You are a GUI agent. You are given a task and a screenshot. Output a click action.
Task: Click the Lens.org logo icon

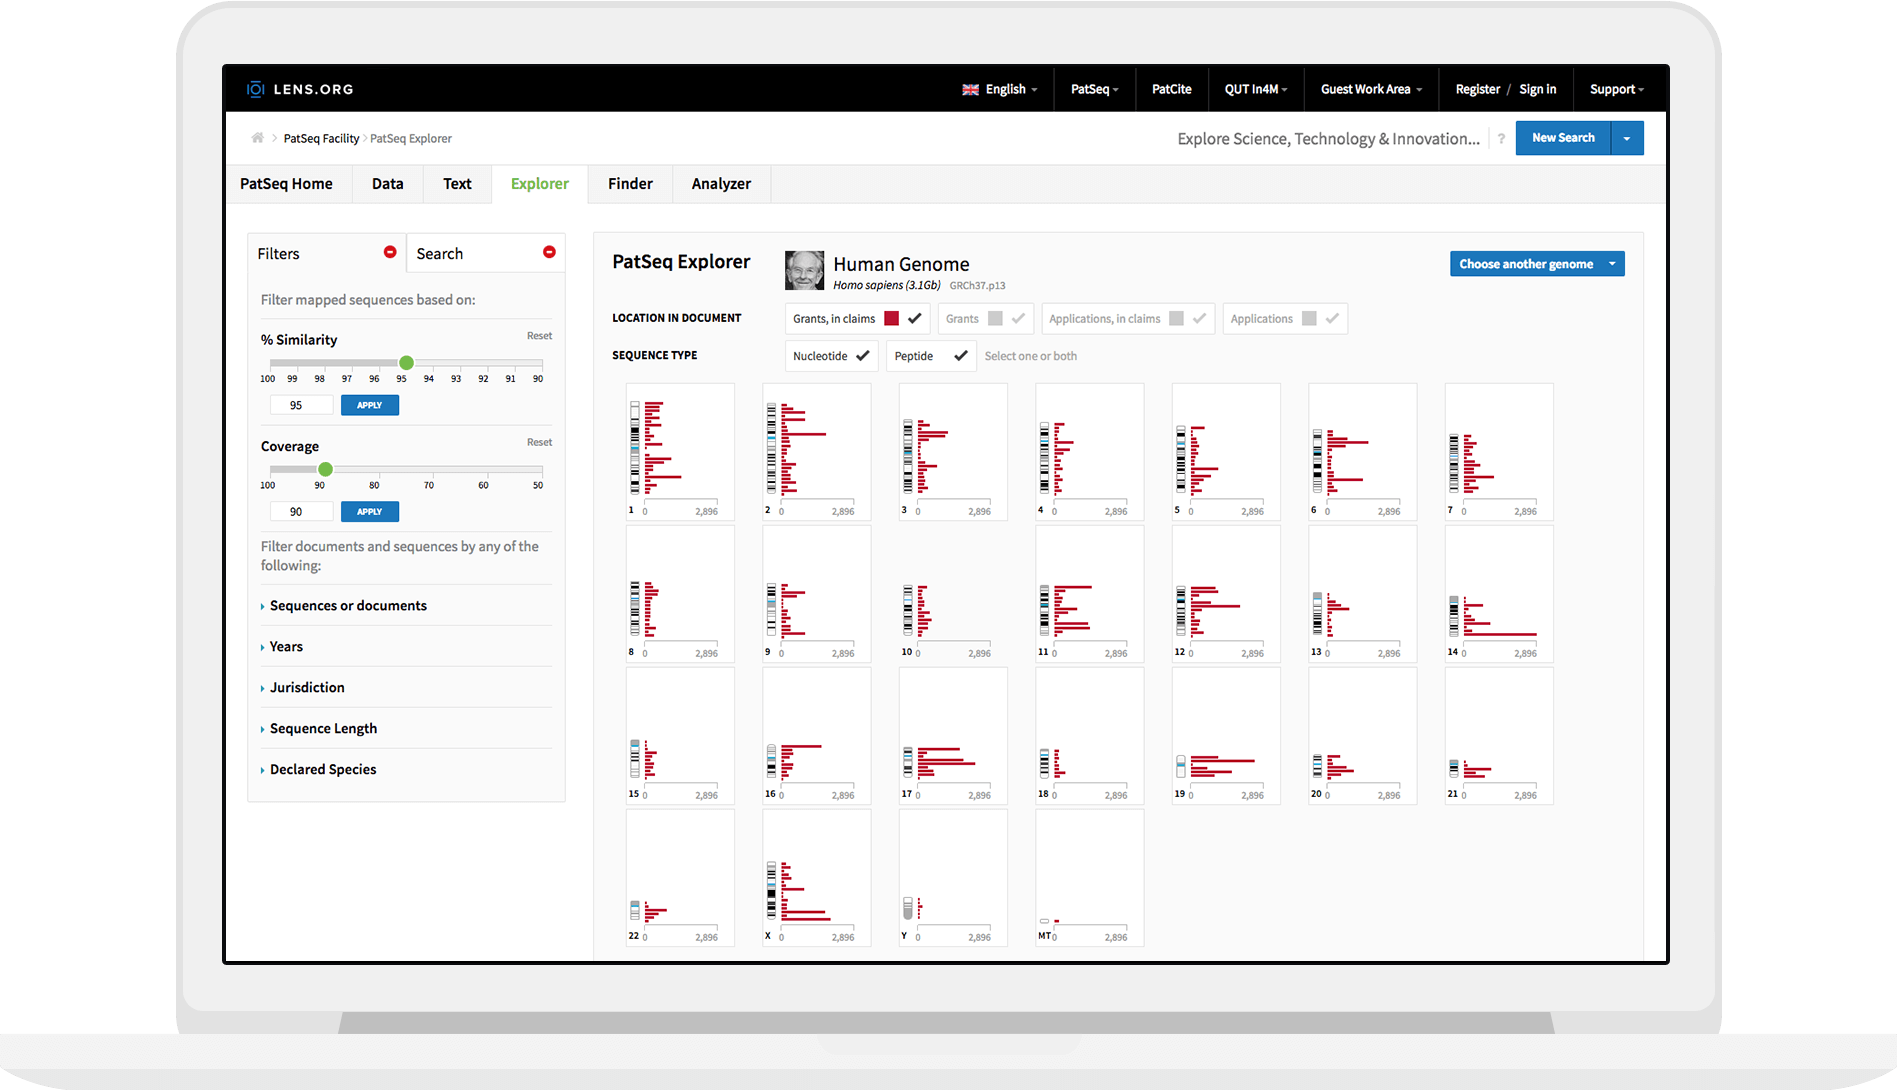pyautogui.click(x=255, y=89)
